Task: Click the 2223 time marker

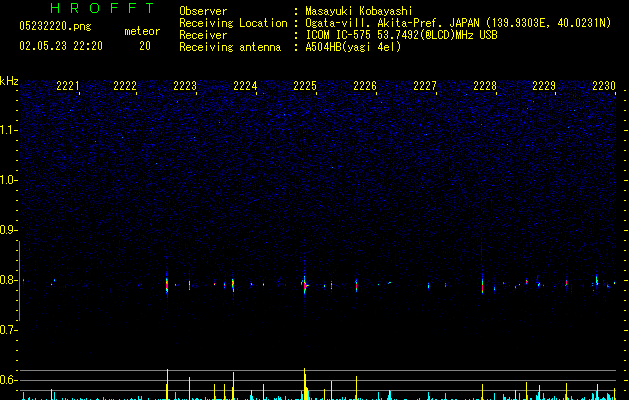Action: (185, 86)
